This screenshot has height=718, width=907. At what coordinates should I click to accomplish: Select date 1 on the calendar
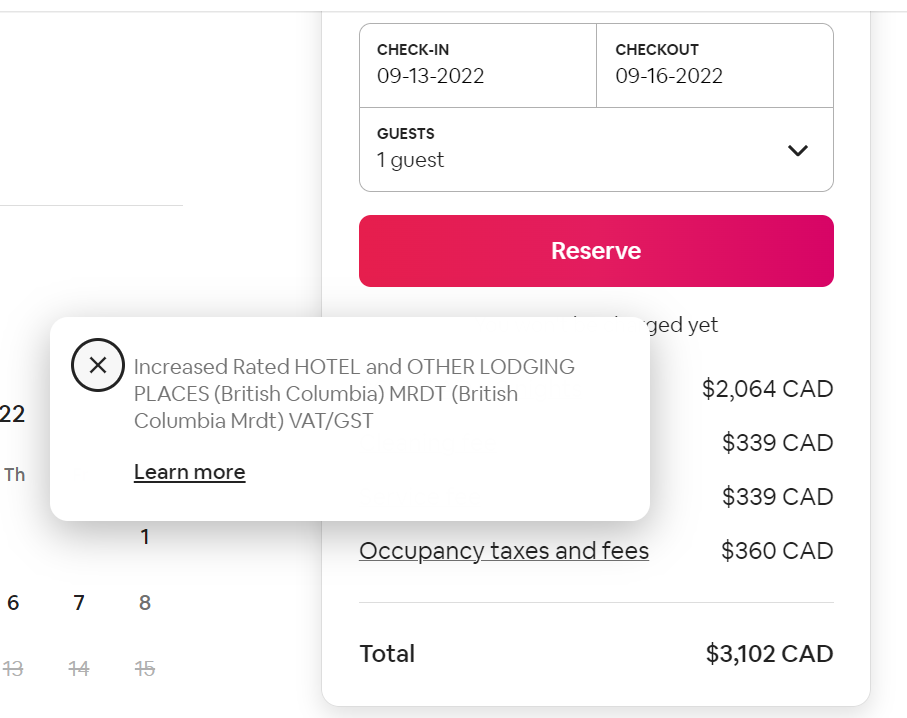click(144, 536)
